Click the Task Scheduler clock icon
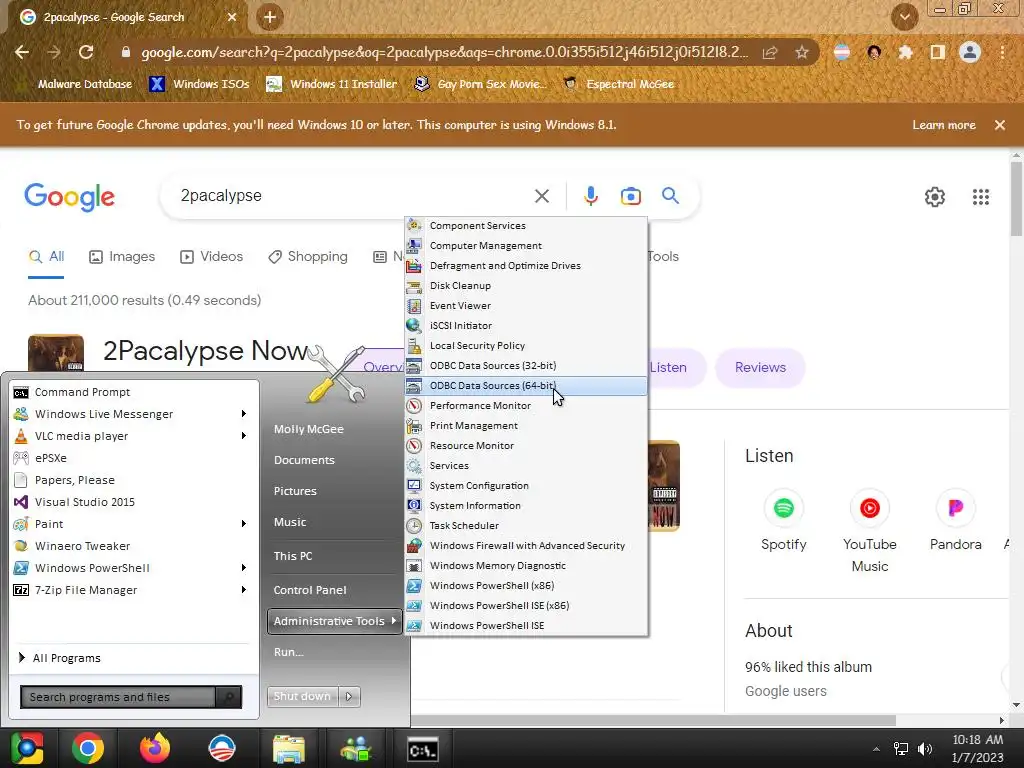The height and width of the screenshot is (768, 1024). (x=414, y=526)
